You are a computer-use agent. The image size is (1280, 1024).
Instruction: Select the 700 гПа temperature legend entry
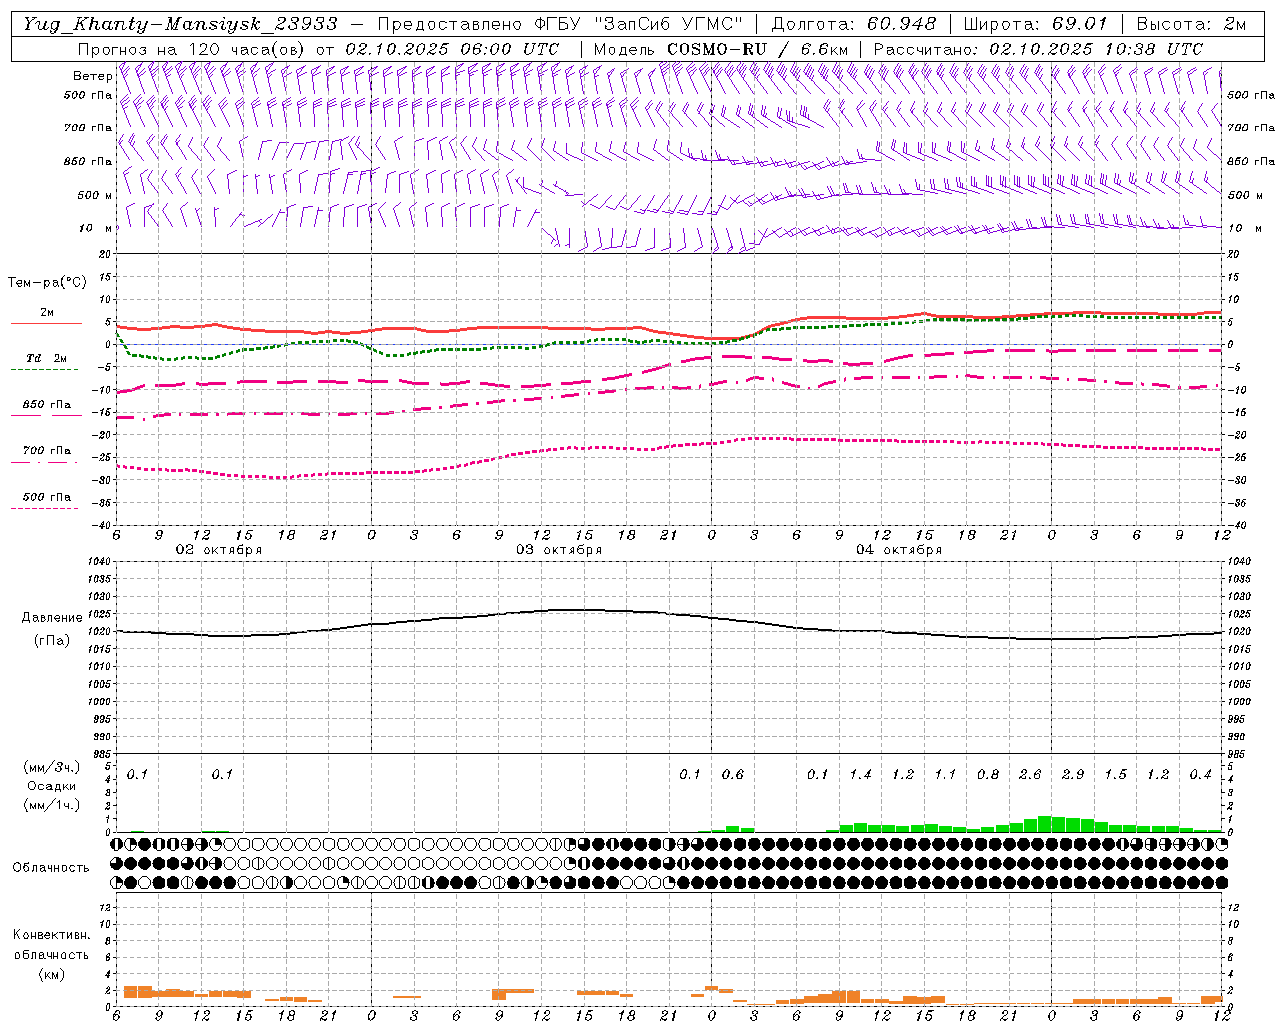[x=47, y=451]
